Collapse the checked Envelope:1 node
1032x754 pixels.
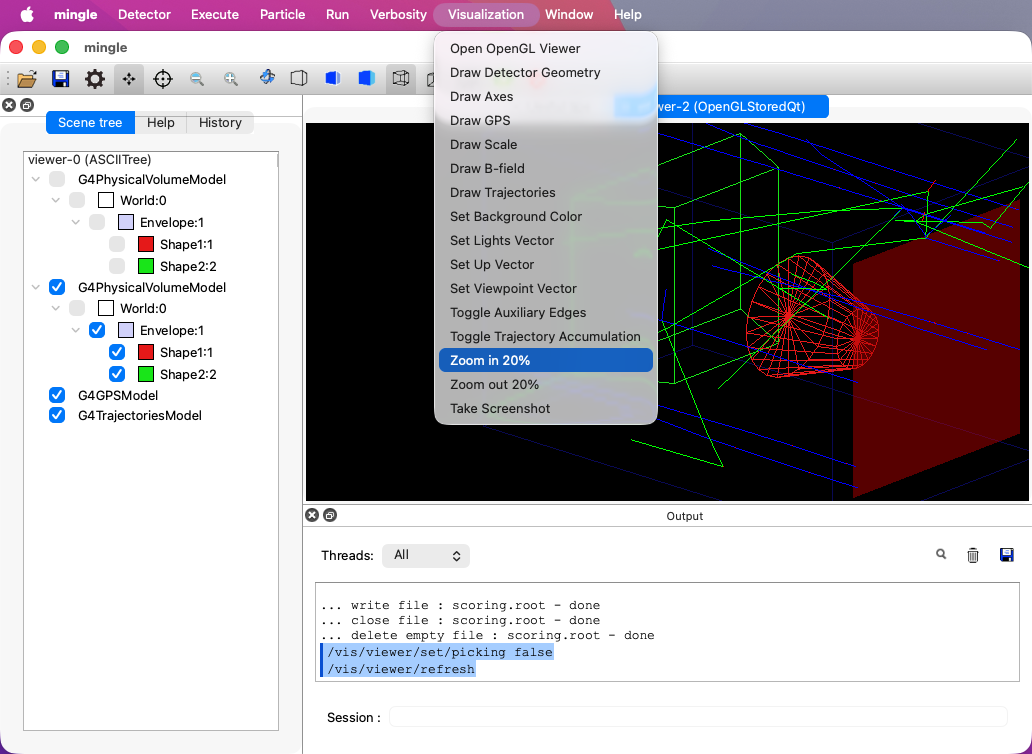[76, 330]
